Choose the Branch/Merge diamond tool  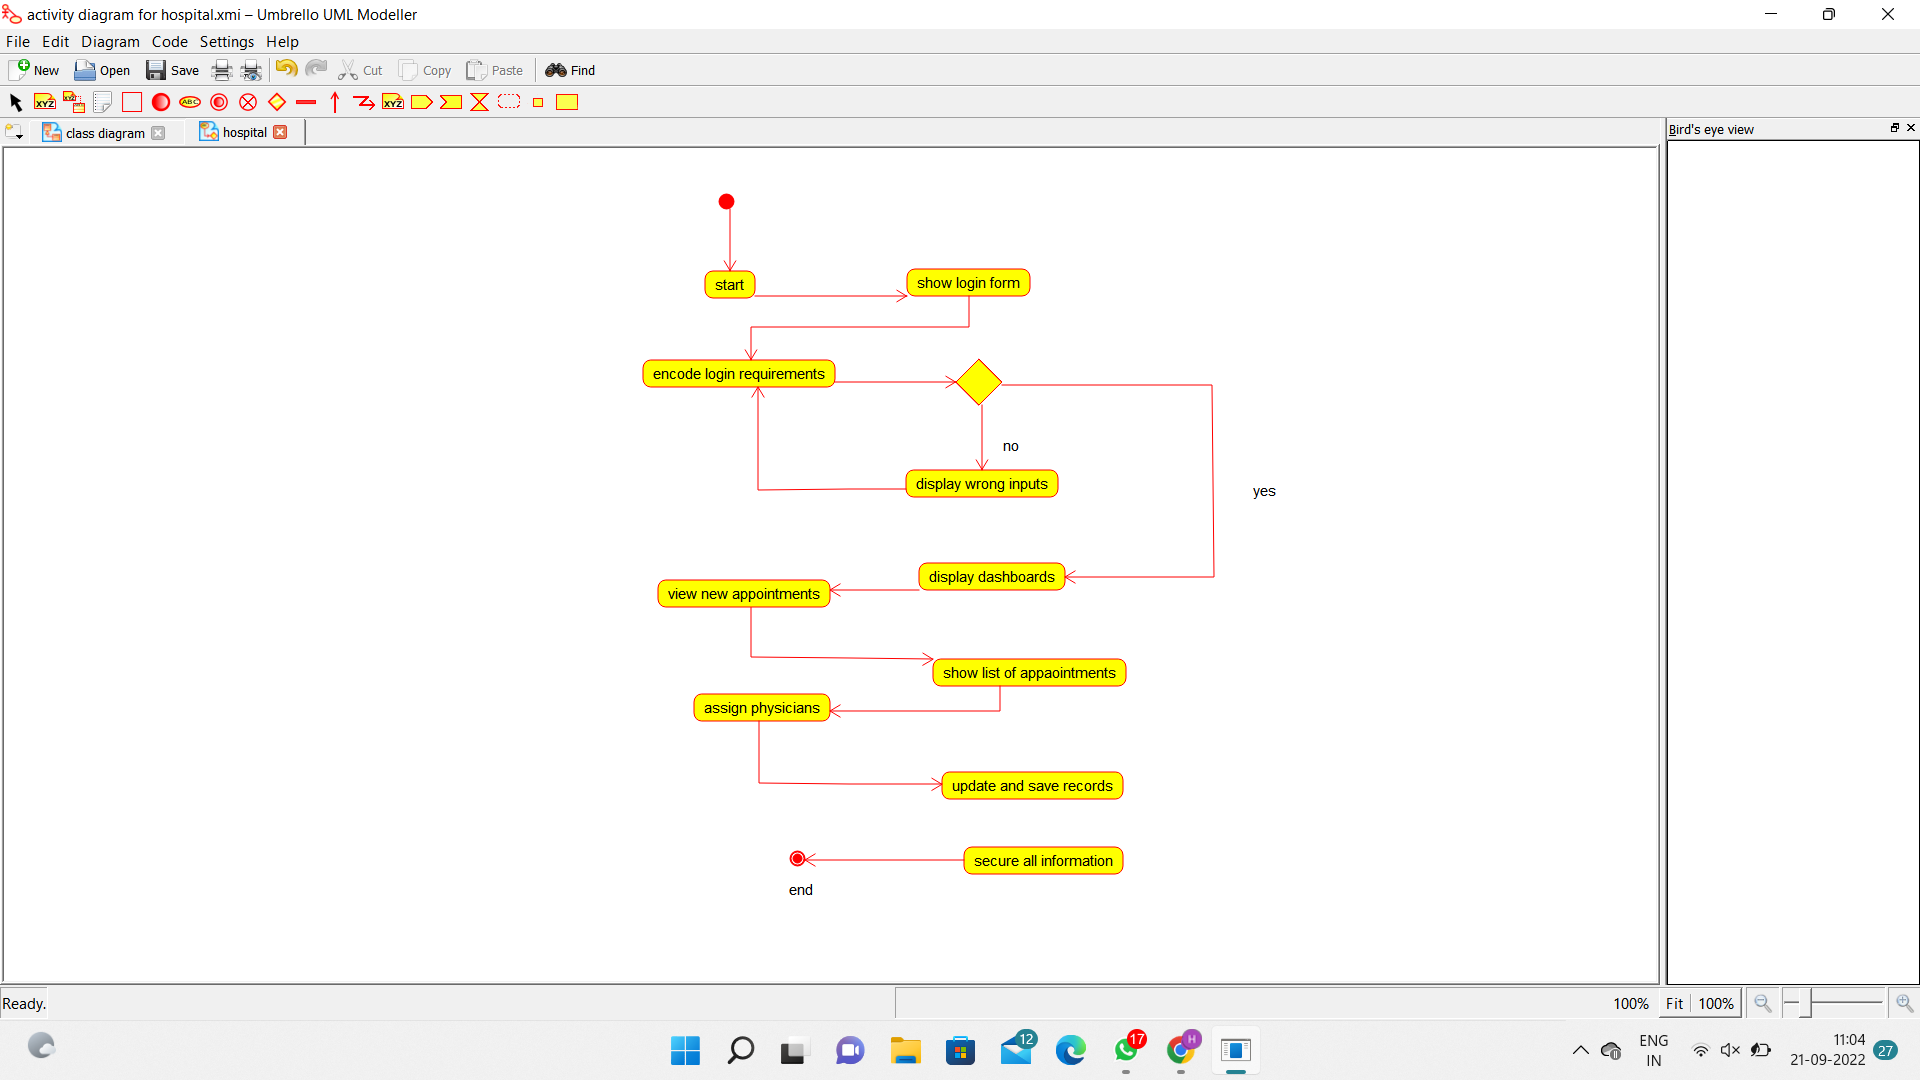tap(277, 102)
